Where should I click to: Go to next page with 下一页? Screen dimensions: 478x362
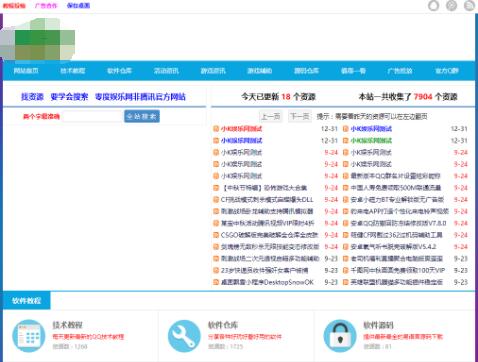coord(300,116)
